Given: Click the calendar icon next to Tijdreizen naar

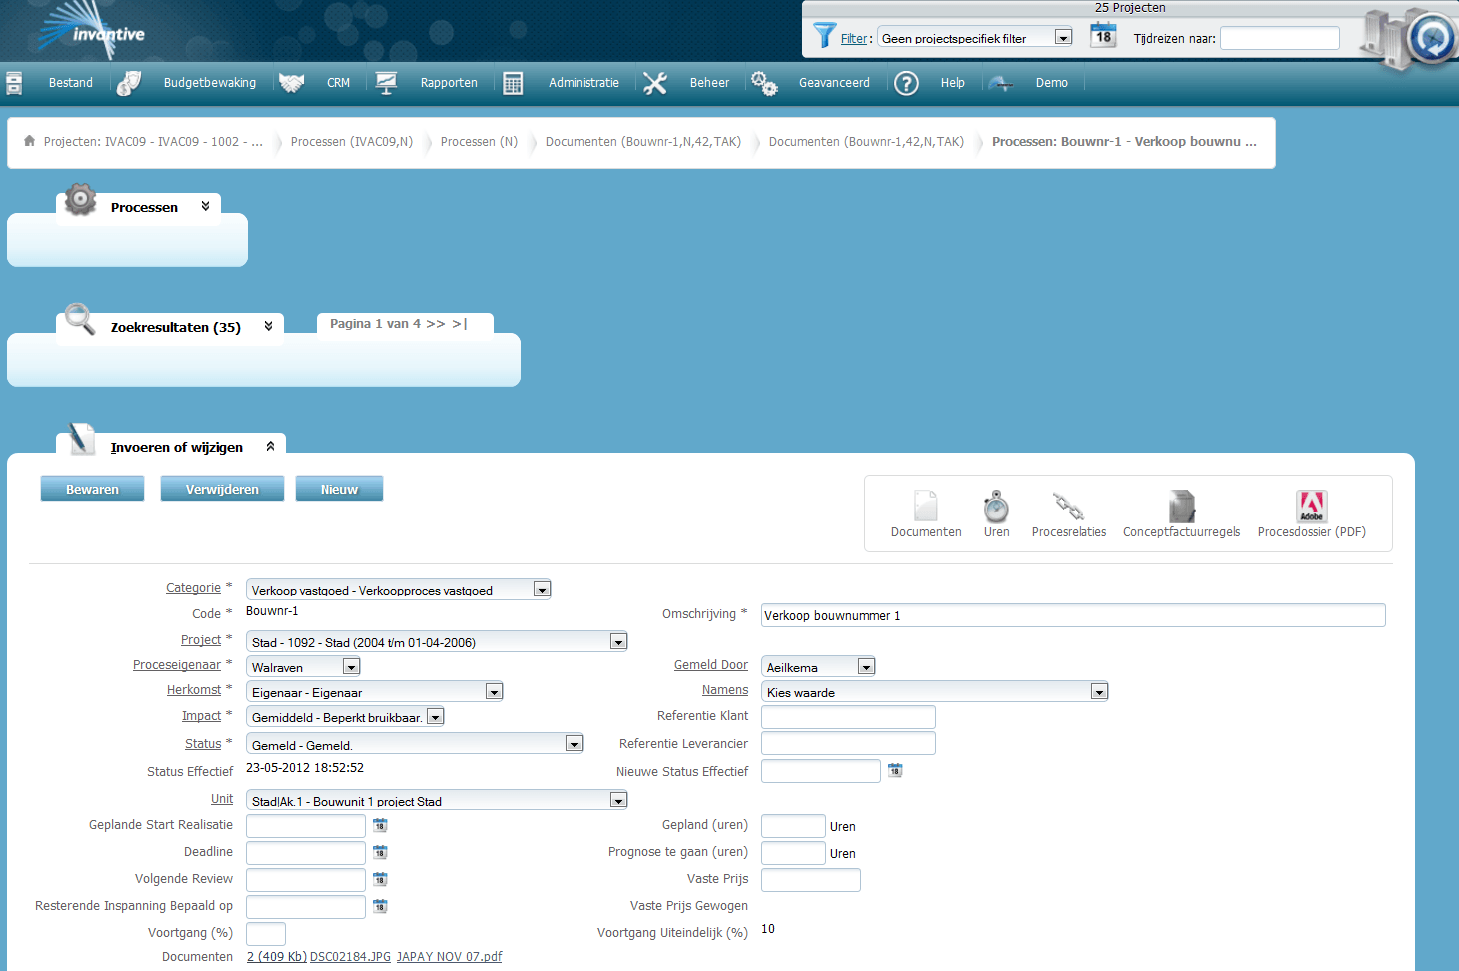Looking at the screenshot, I should pyautogui.click(x=1103, y=36).
